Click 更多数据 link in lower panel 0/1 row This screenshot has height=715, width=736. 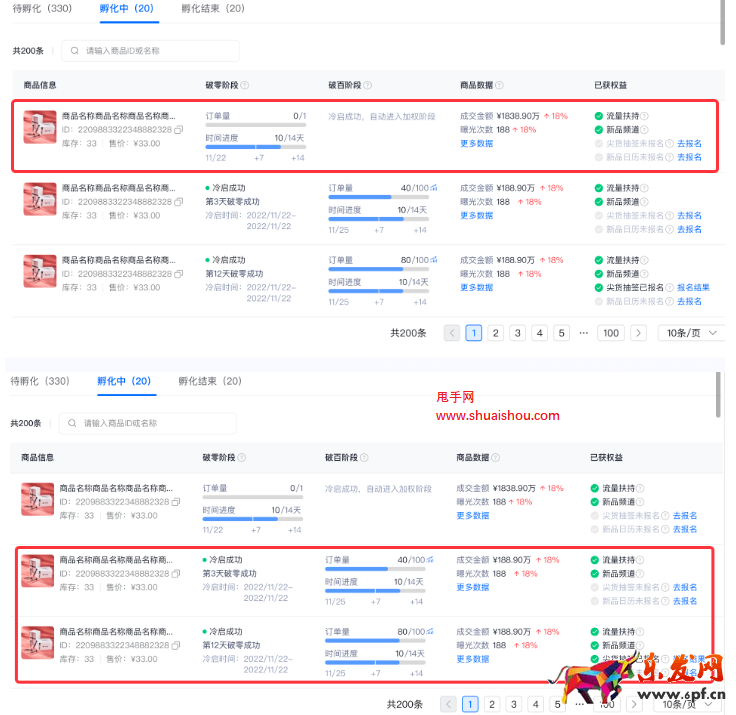pos(473,515)
